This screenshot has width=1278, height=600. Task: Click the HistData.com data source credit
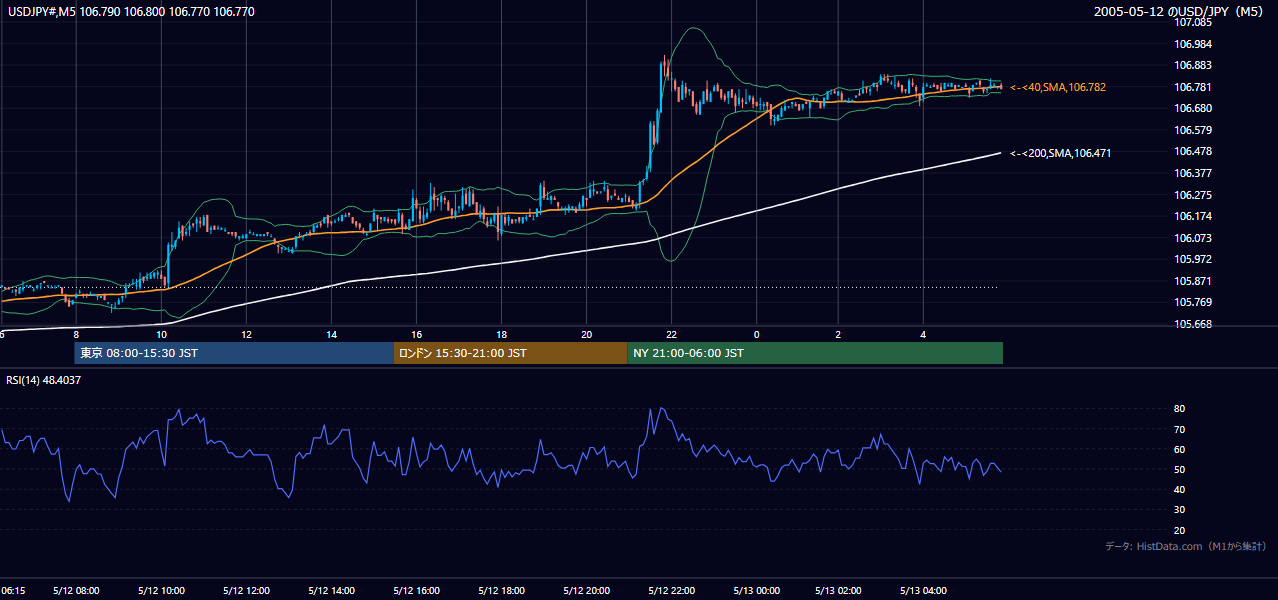coord(1186,546)
